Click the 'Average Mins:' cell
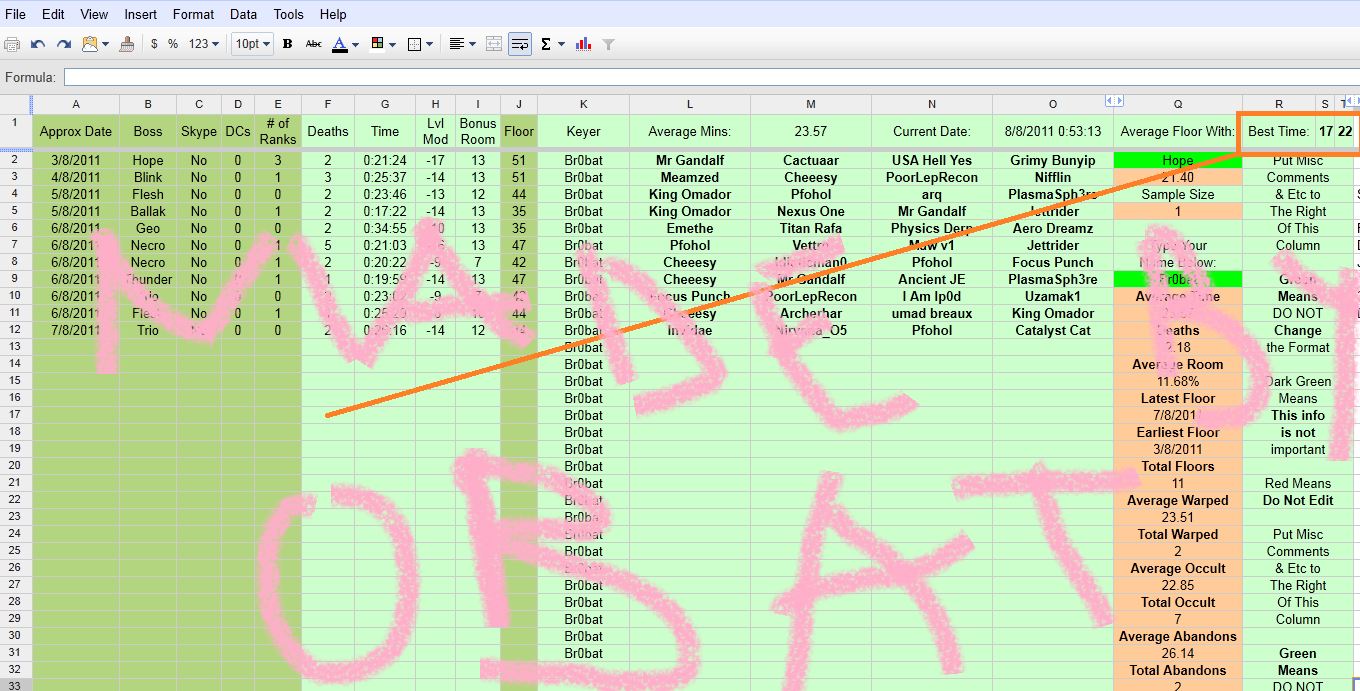The width and height of the screenshot is (1360, 691). point(690,132)
